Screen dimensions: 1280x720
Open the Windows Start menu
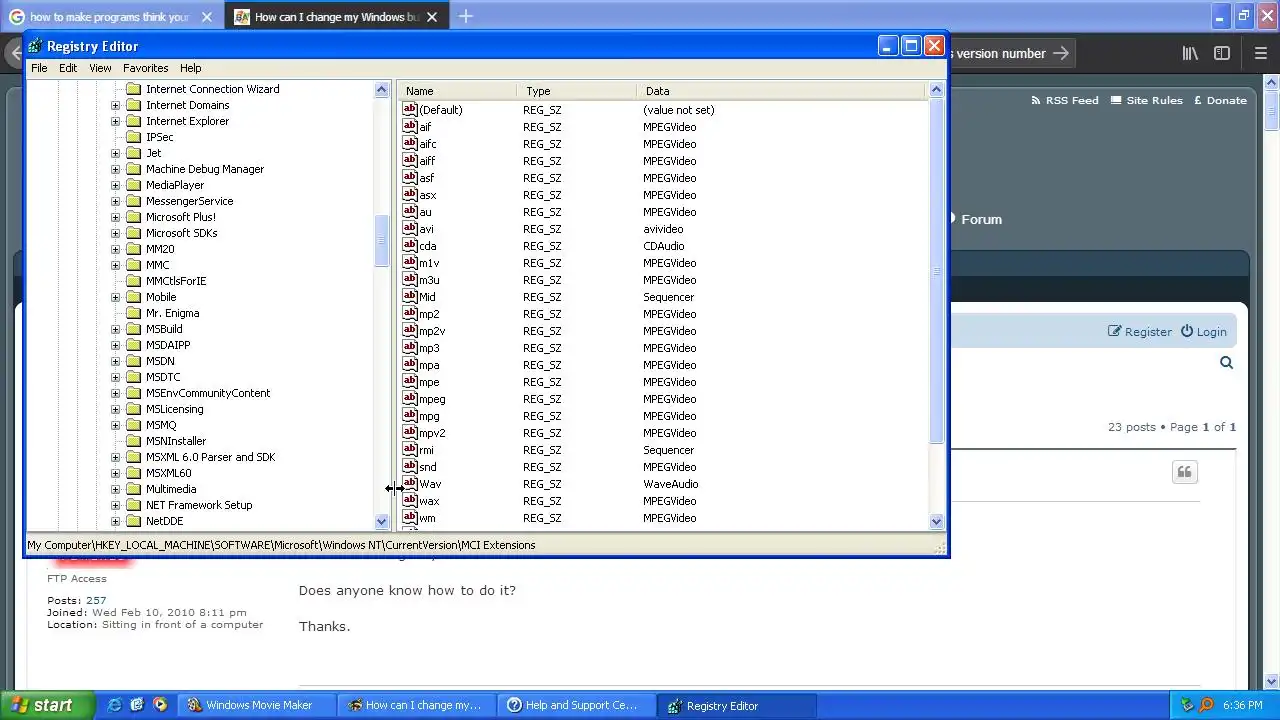click(x=48, y=705)
